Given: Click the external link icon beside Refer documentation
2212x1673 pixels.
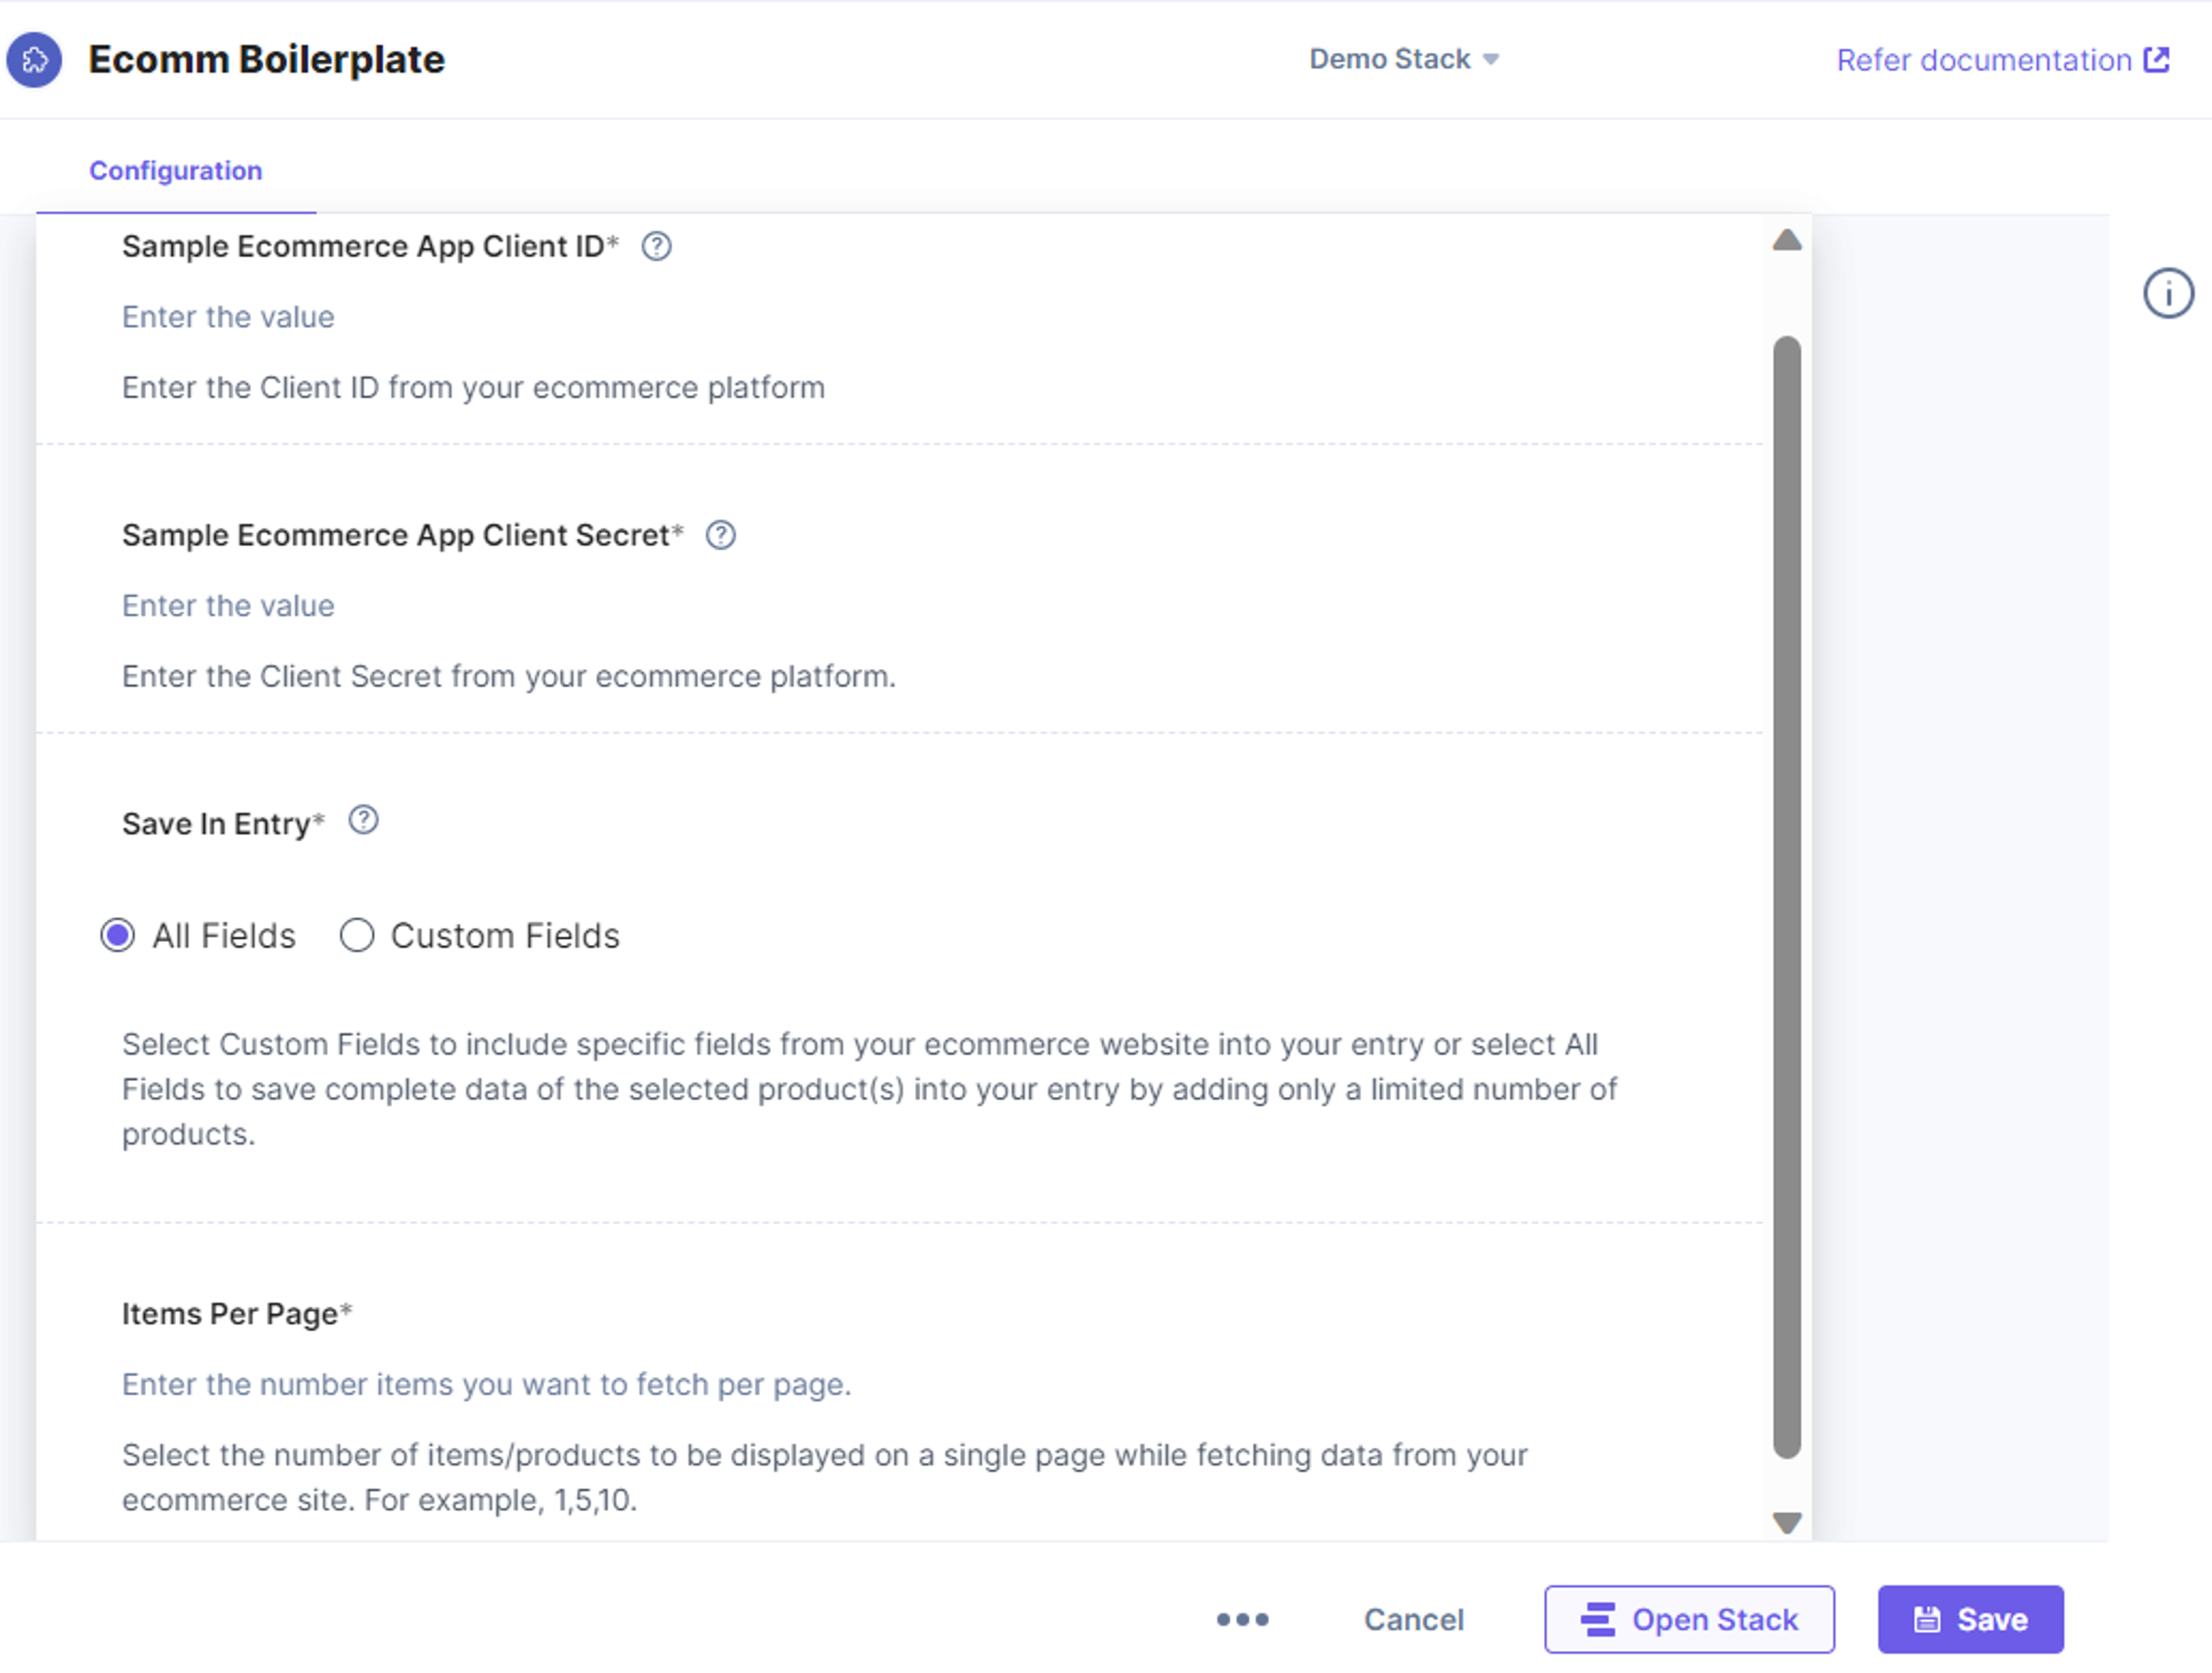Looking at the screenshot, I should [x=2157, y=60].
